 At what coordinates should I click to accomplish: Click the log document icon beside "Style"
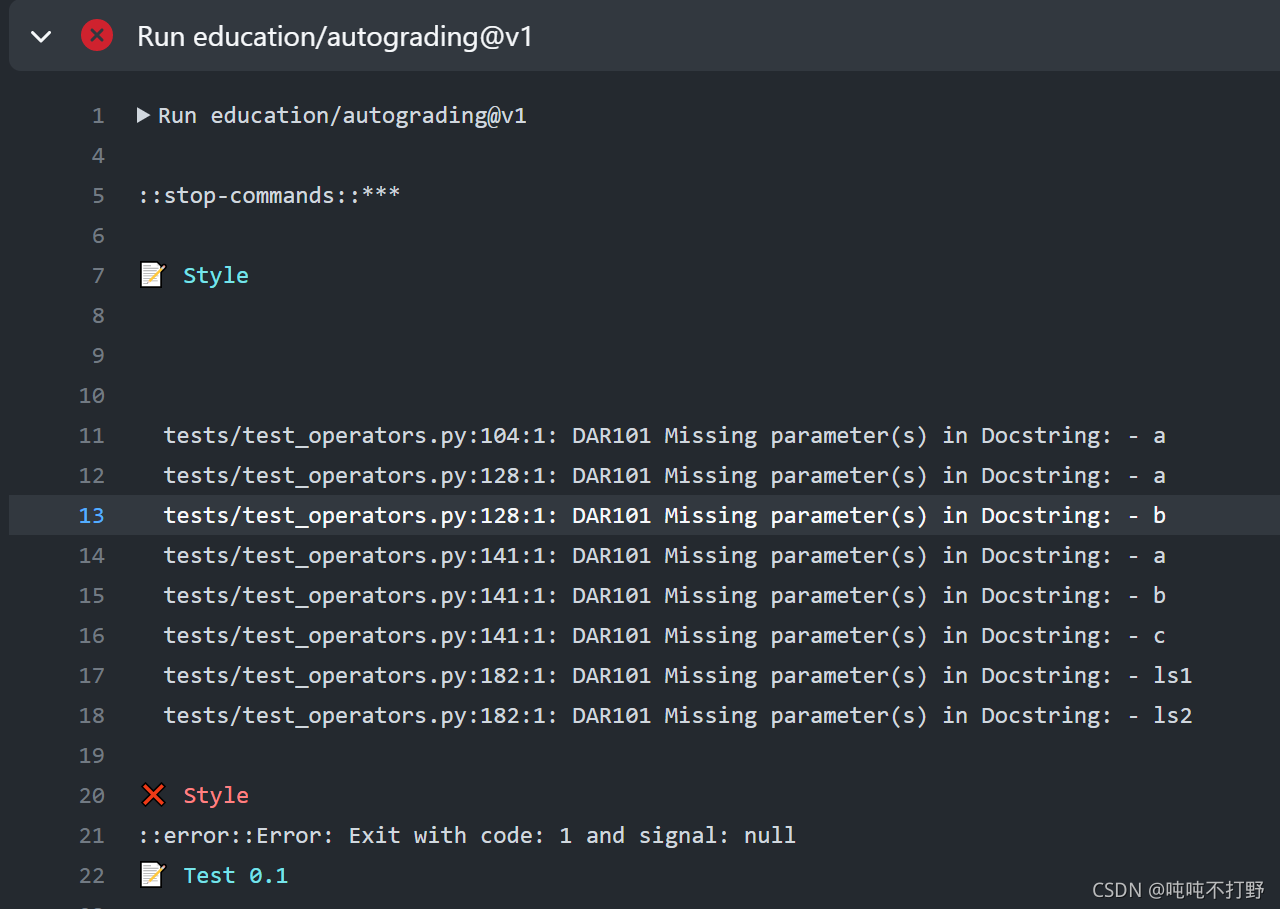(x=152, y=273)
